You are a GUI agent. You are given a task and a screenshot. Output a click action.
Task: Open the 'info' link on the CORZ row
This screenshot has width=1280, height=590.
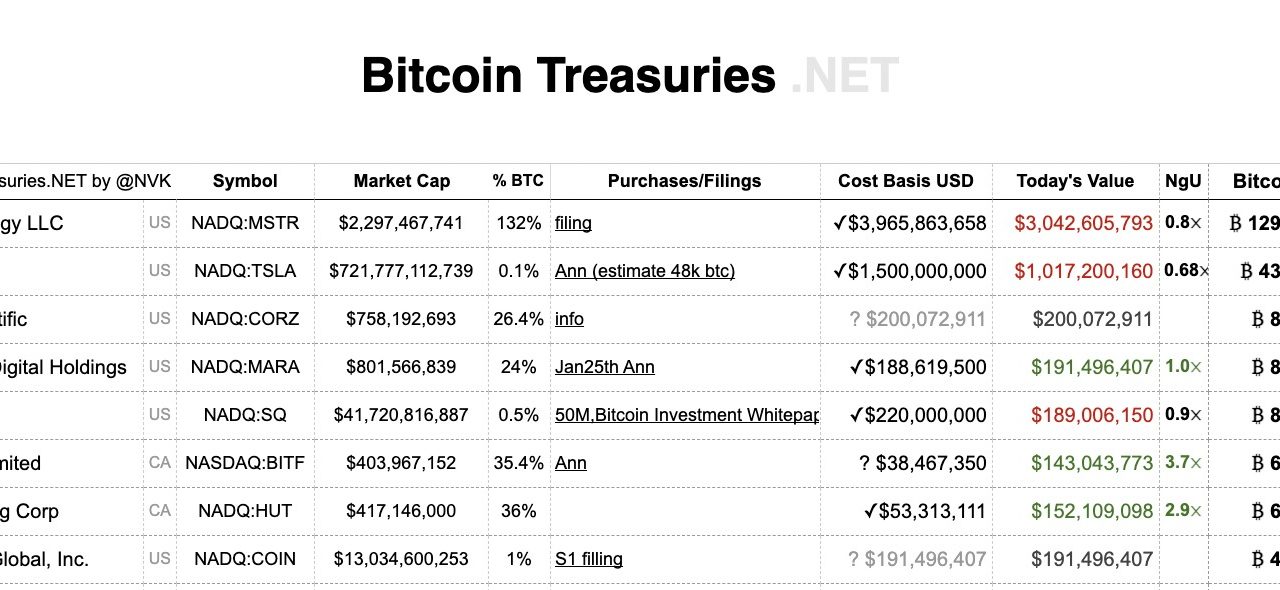pyautogui.click(x=568, y=319)
